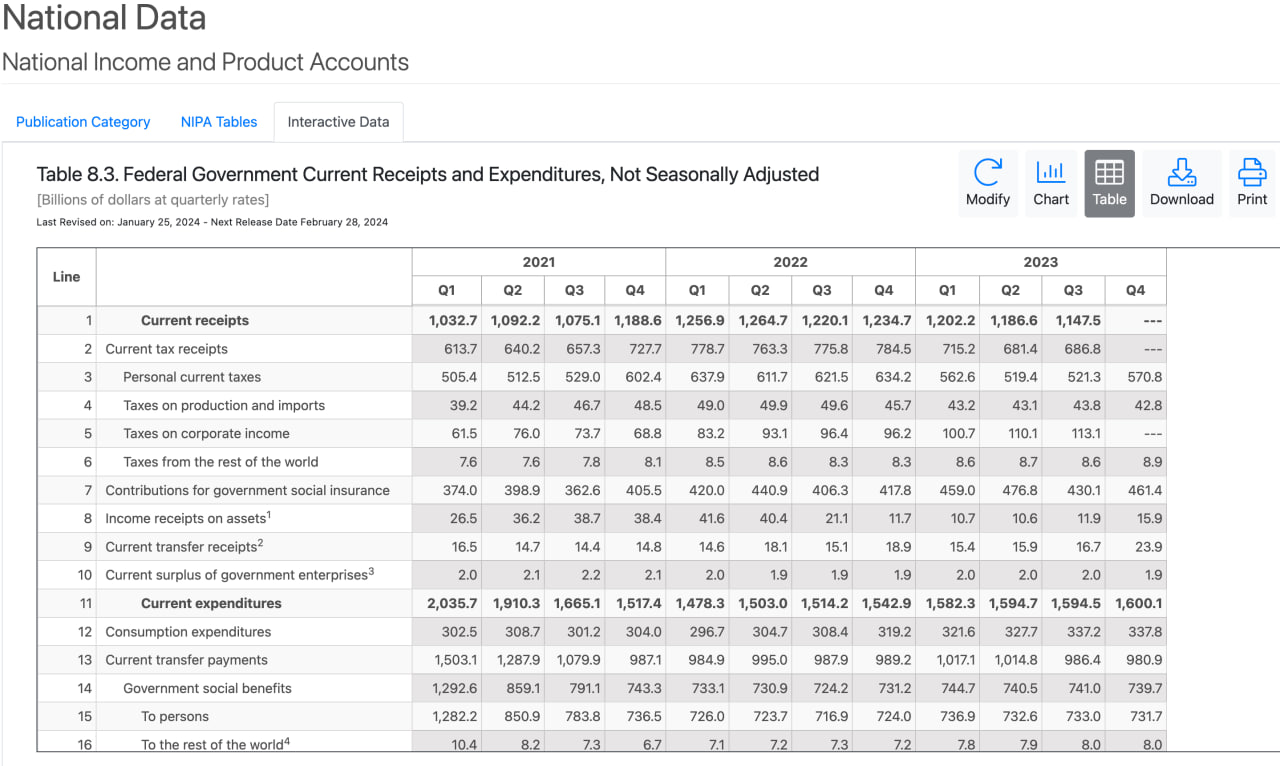
Task: Click the 1,264.7 Current receipts value
Action: (763, 321)
